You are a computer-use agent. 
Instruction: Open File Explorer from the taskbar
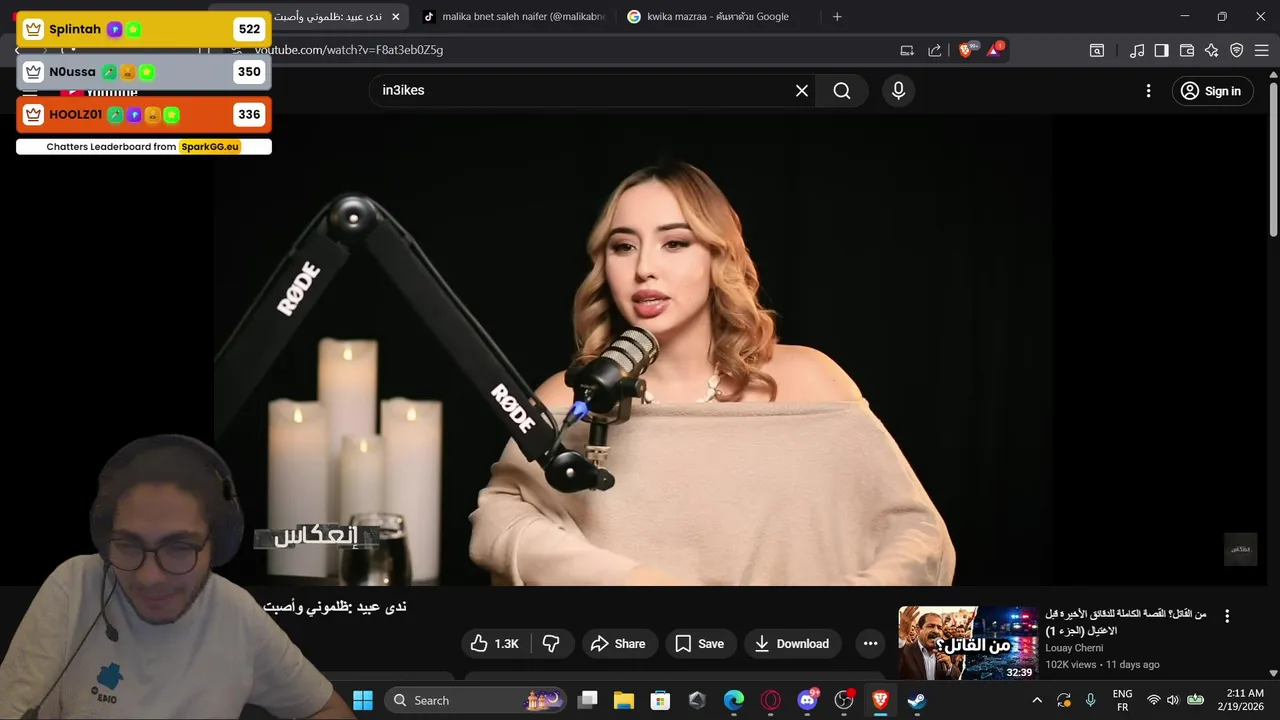point(624,700)
